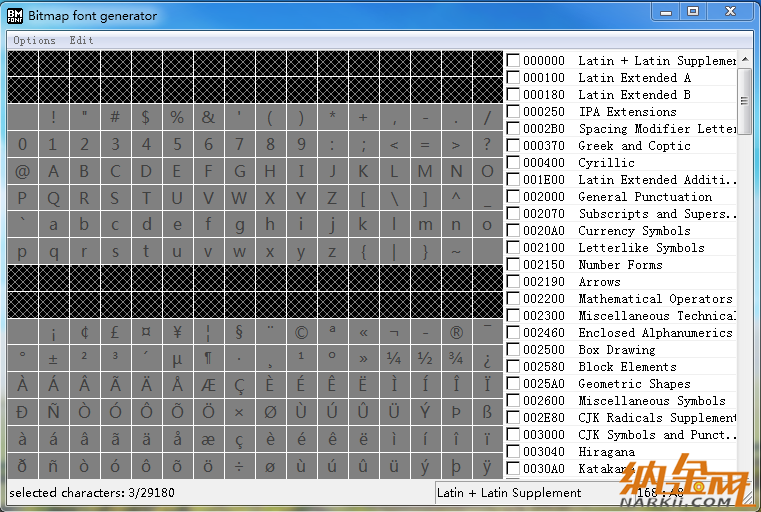The width and height of the screenshot is (761, 512).
Task: Select the division sign ÷ cell
Action: [x=239, y=466]
